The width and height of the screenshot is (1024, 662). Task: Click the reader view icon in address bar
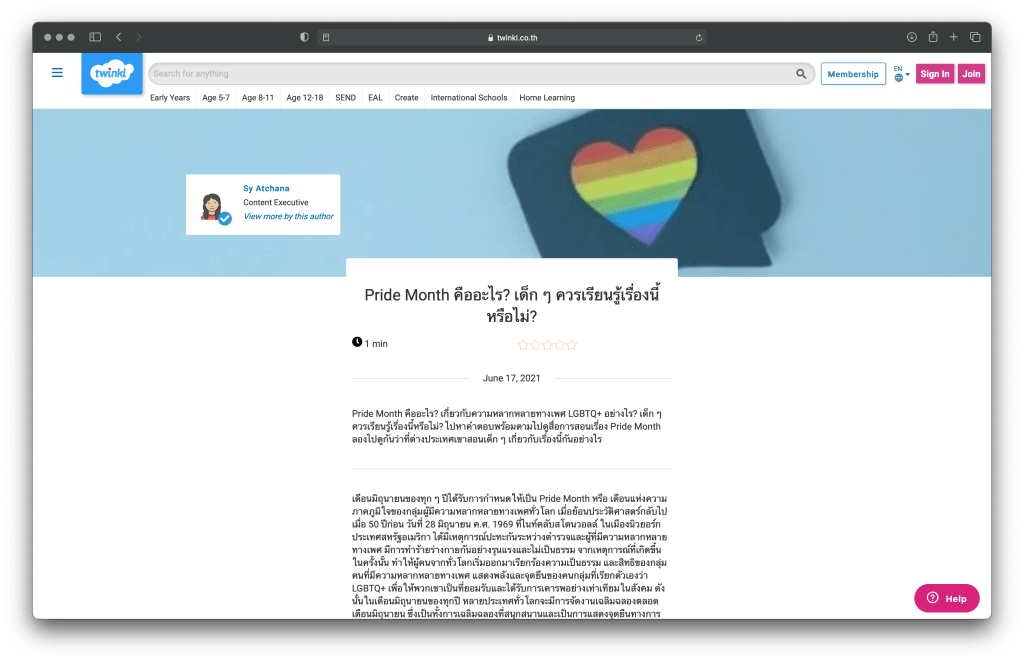click(326, 37)
